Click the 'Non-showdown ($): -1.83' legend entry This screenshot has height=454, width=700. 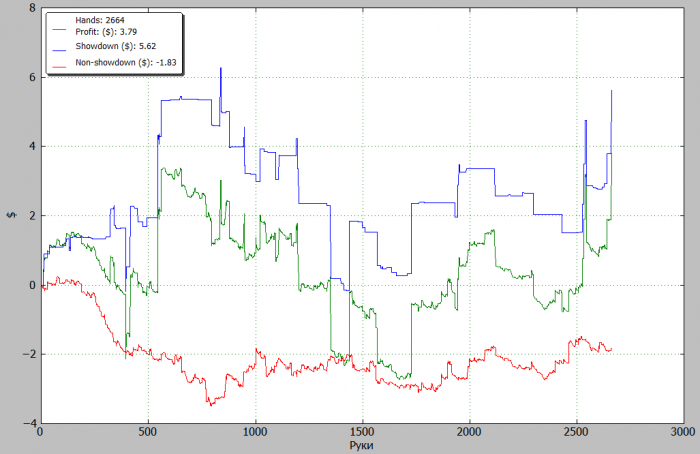click(126, 62)
